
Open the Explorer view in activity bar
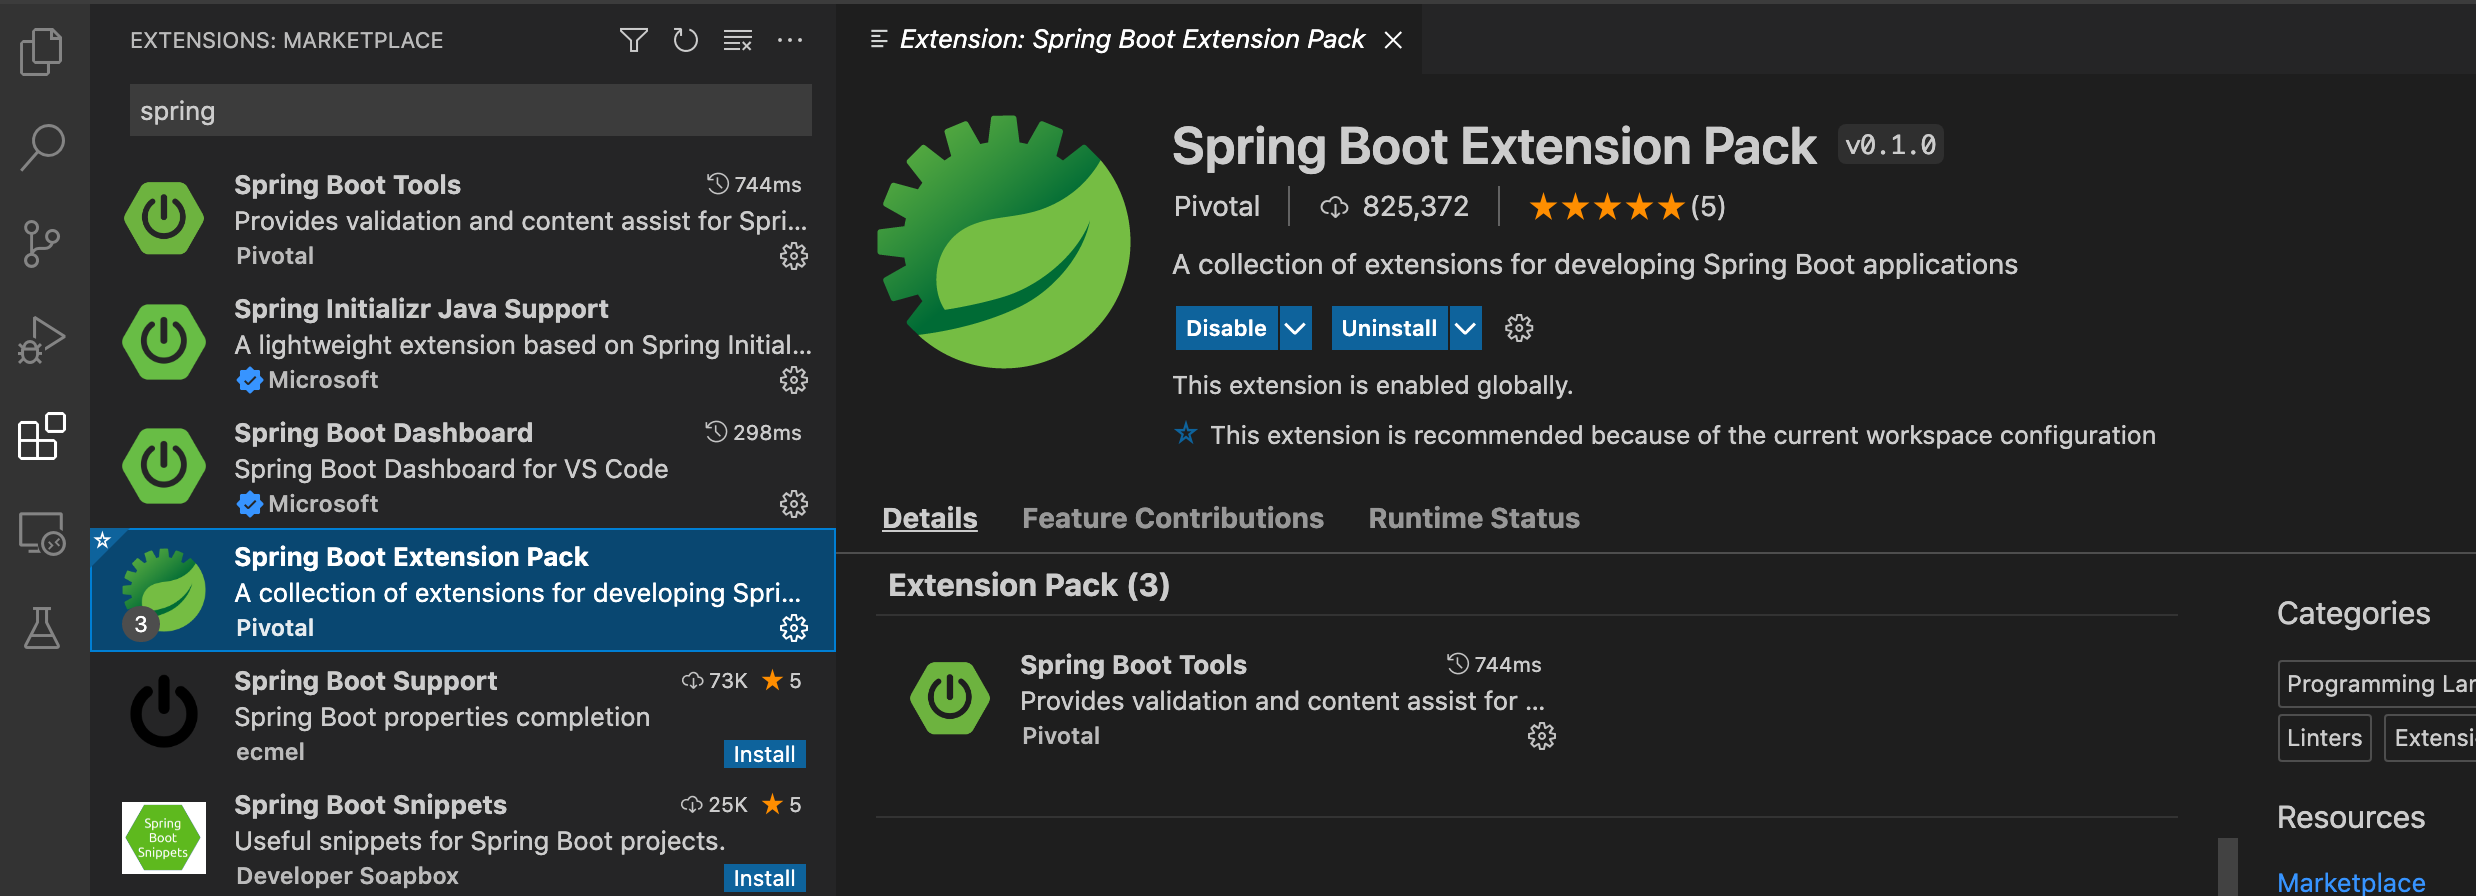pos(42,50)
